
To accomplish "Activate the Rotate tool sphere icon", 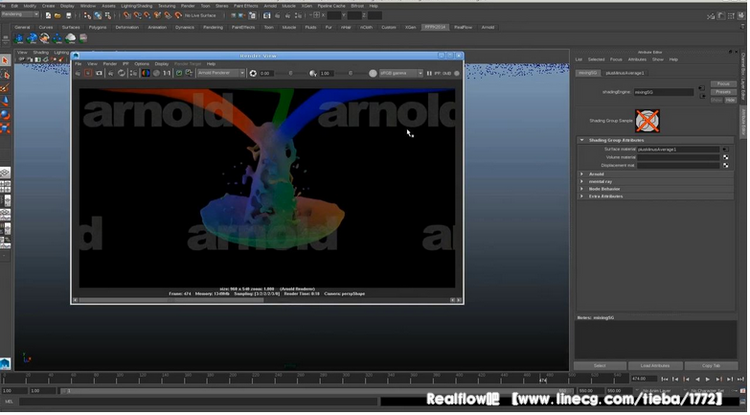I will click(5, 115).
